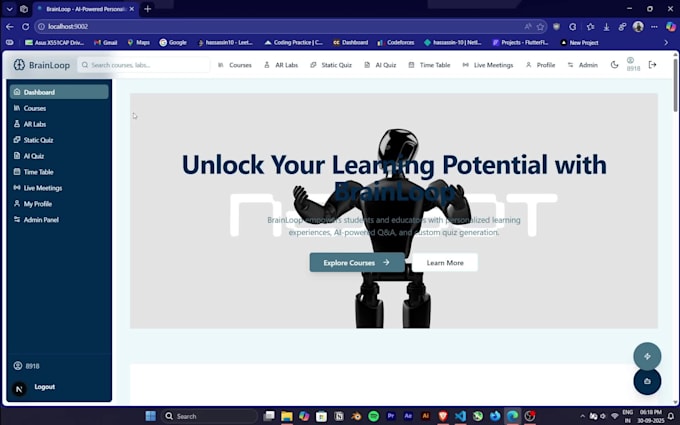Open the notifications bell in taskbar
Screen dimensions: 680x425
tap(671, 416)
